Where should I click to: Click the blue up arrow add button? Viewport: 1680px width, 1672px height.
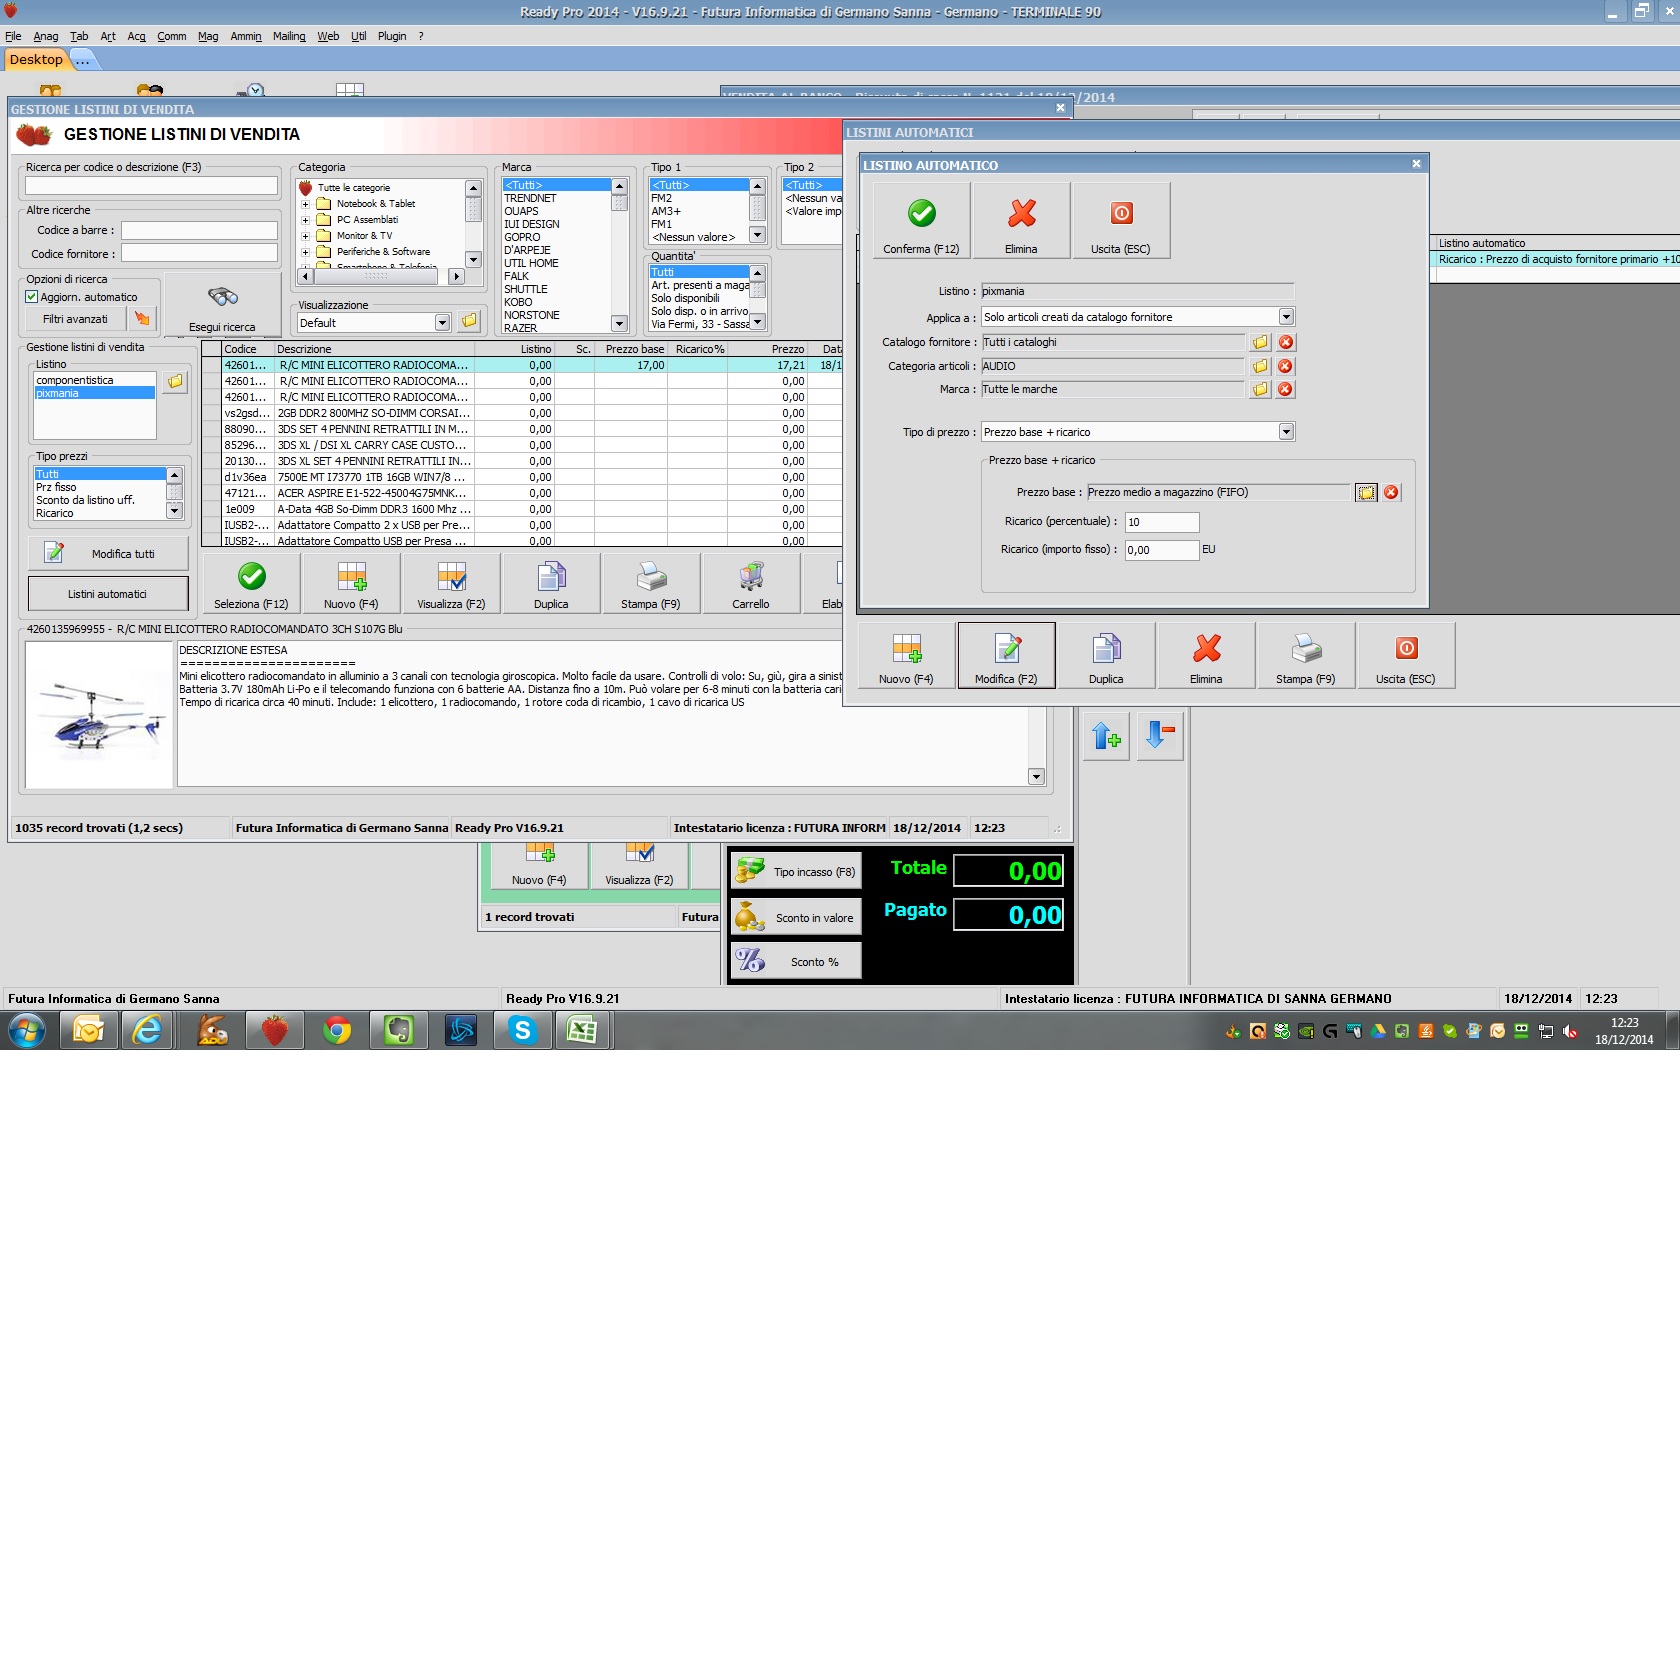[x=1106, y=736]
